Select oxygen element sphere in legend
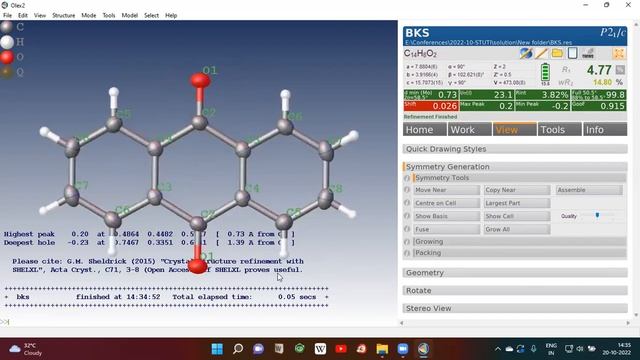640x360 pixels. [x=7, y=57]
